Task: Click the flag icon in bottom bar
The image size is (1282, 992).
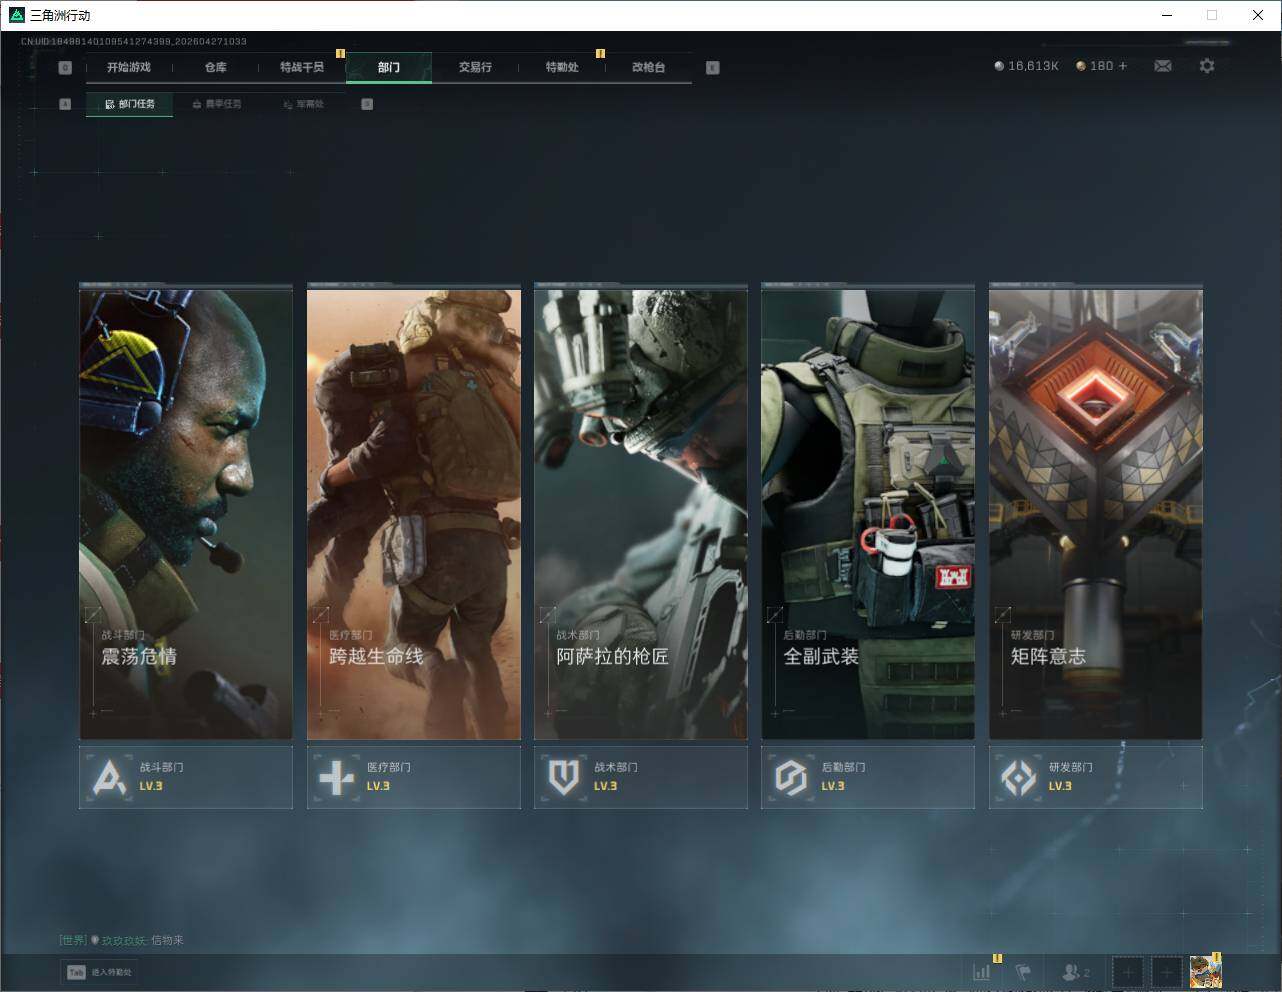Action: pos(1023,972)
